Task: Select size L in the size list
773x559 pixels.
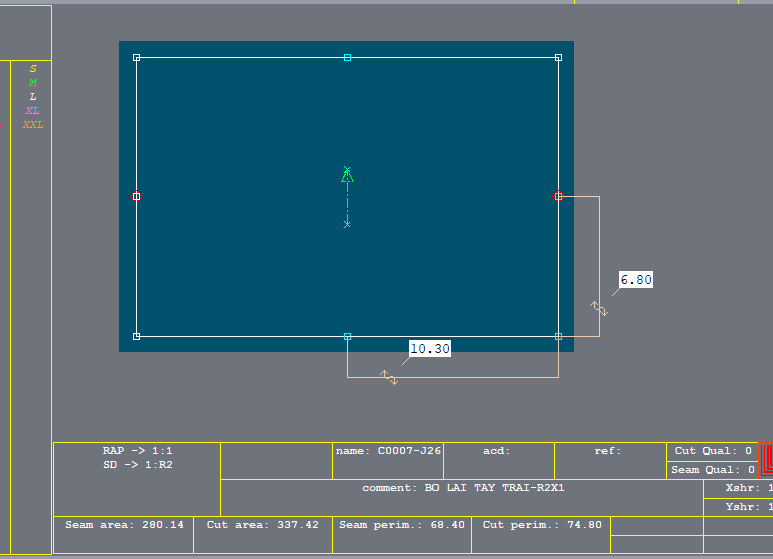Action: 33,97
